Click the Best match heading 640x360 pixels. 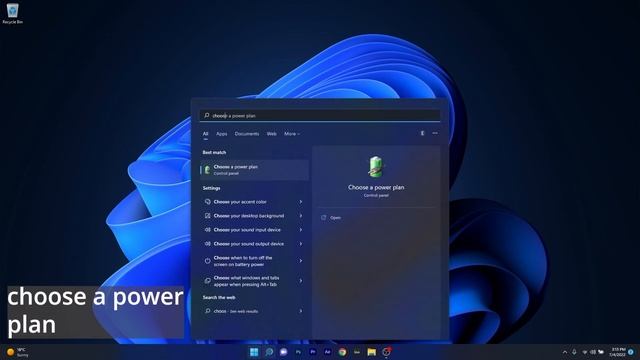[214, 152]
